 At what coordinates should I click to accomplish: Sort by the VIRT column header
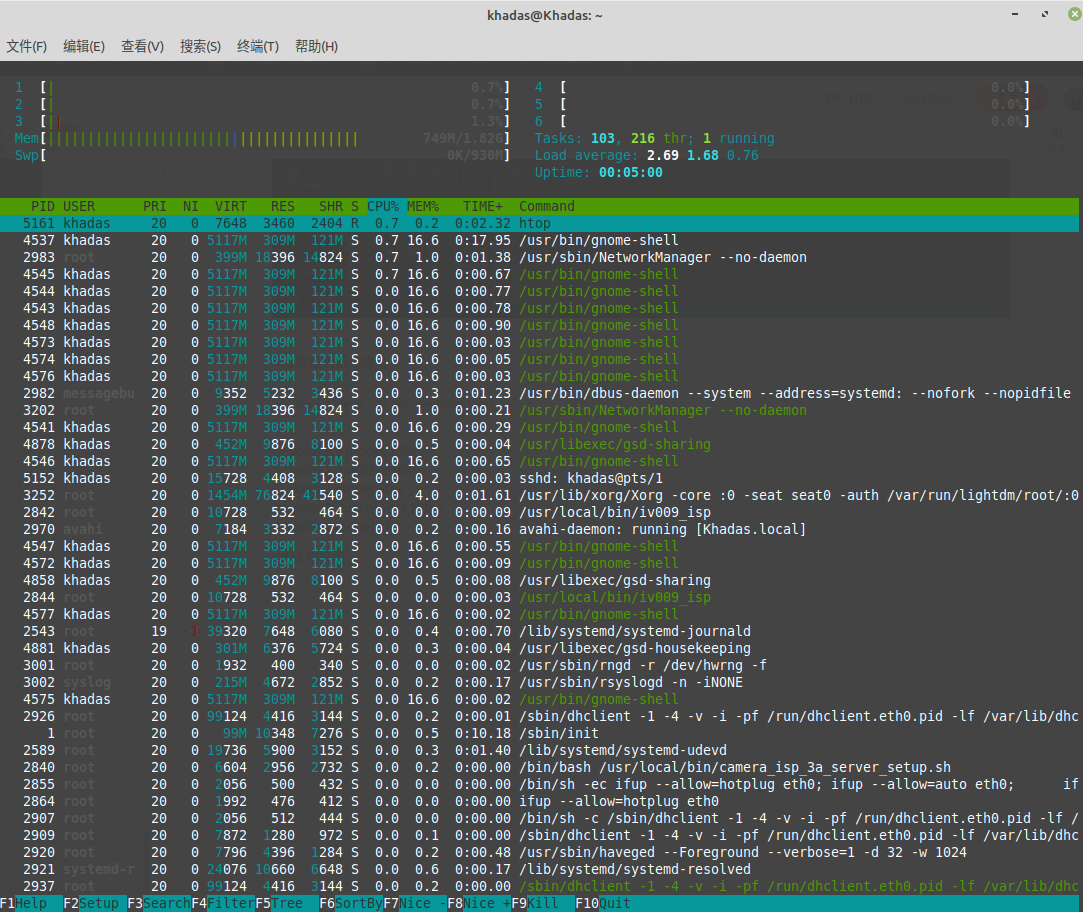pos(231,207)
